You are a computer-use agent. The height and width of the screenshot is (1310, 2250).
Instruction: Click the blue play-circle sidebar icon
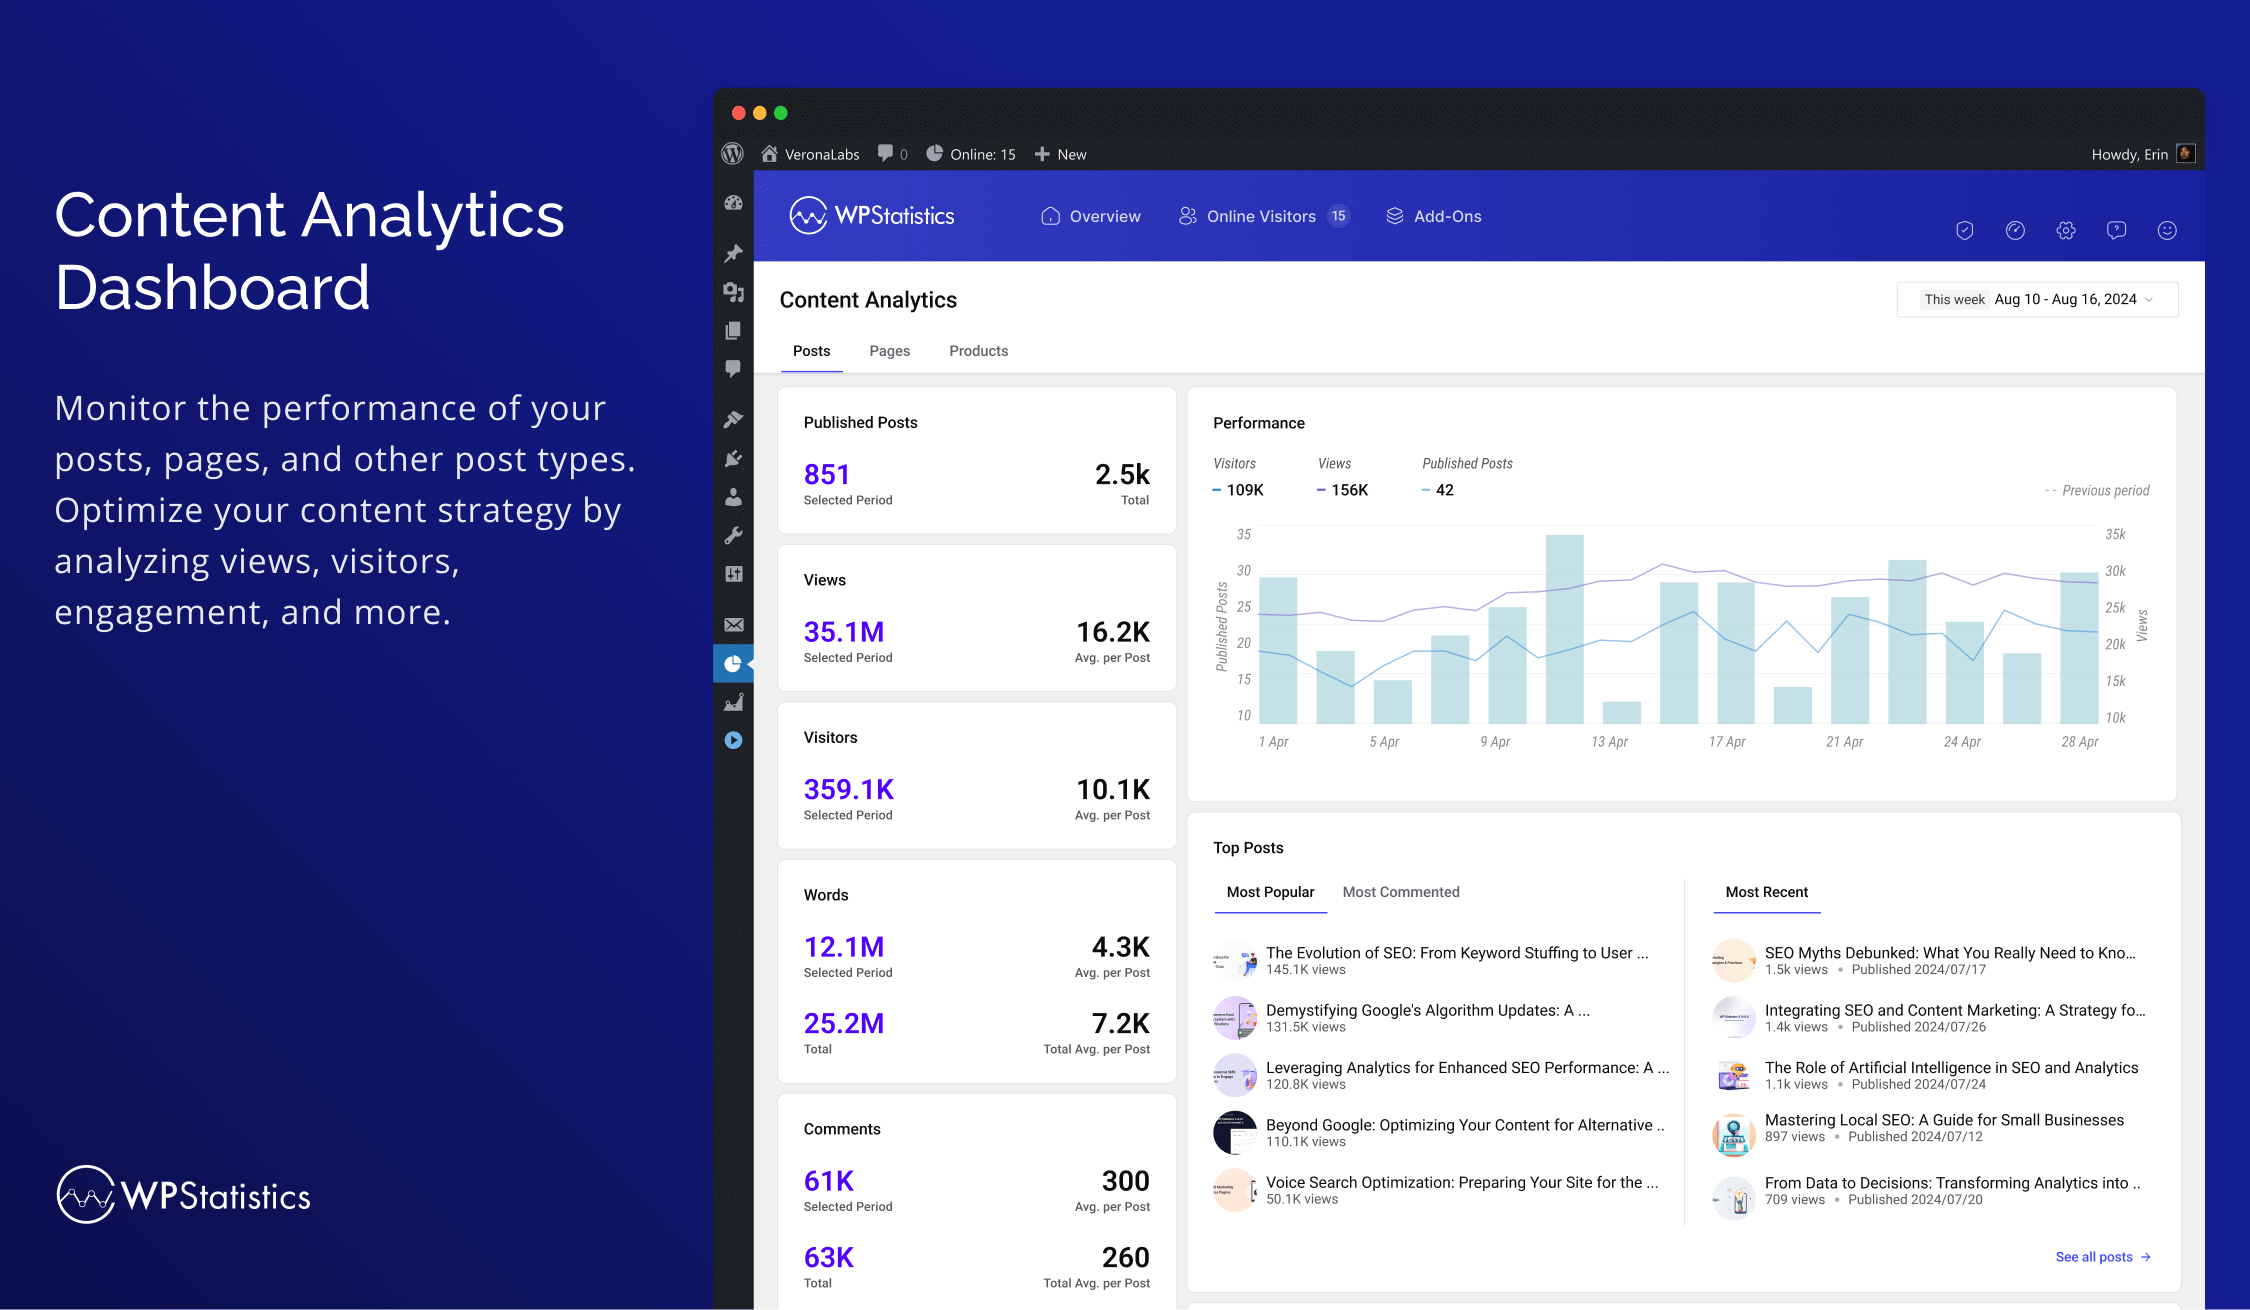point(733,740)
